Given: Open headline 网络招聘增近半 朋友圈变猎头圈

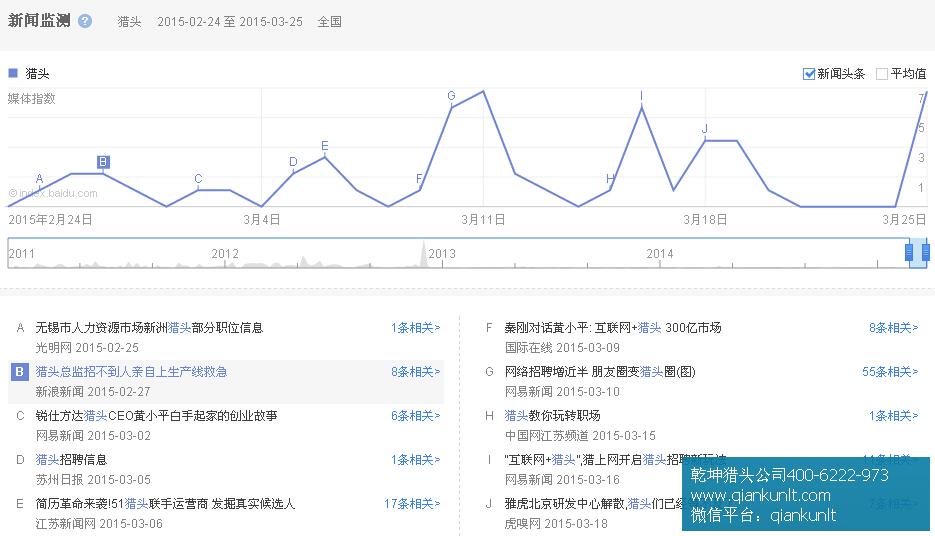Looking at the screenshot, I should [599, 372].
